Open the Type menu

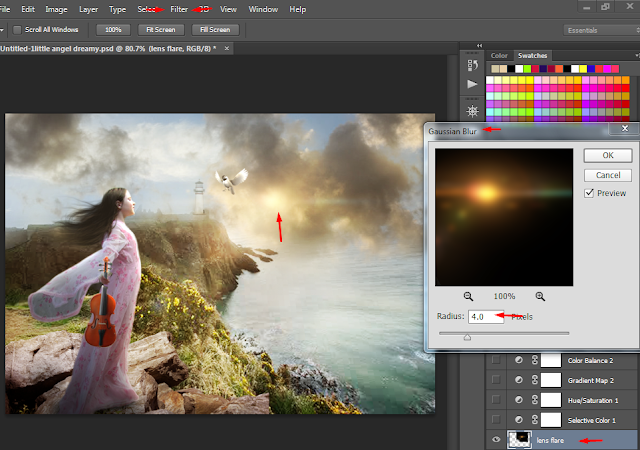click(117, 9)
